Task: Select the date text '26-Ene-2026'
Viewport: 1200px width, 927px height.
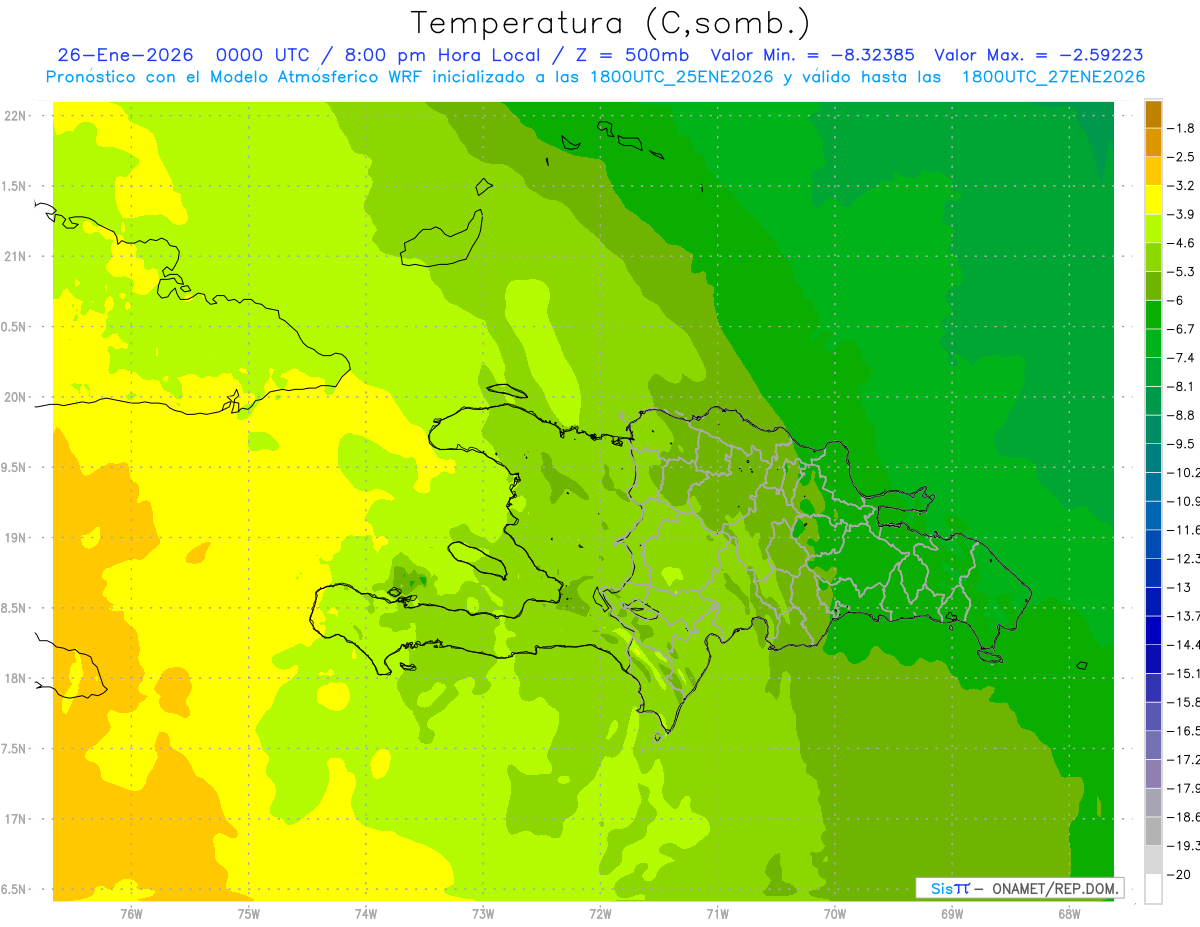Action: [x=126, y=55]
